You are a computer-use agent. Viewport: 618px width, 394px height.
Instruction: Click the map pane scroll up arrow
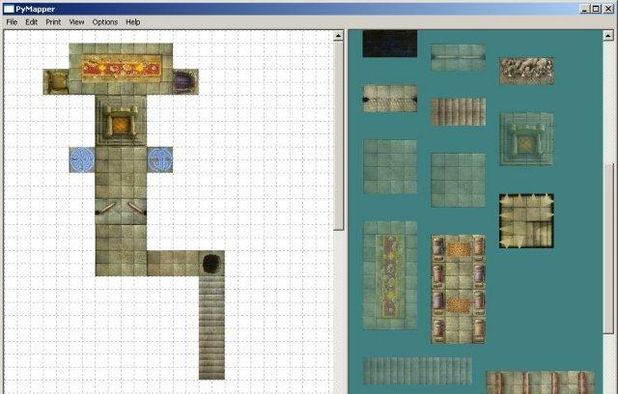338,36
